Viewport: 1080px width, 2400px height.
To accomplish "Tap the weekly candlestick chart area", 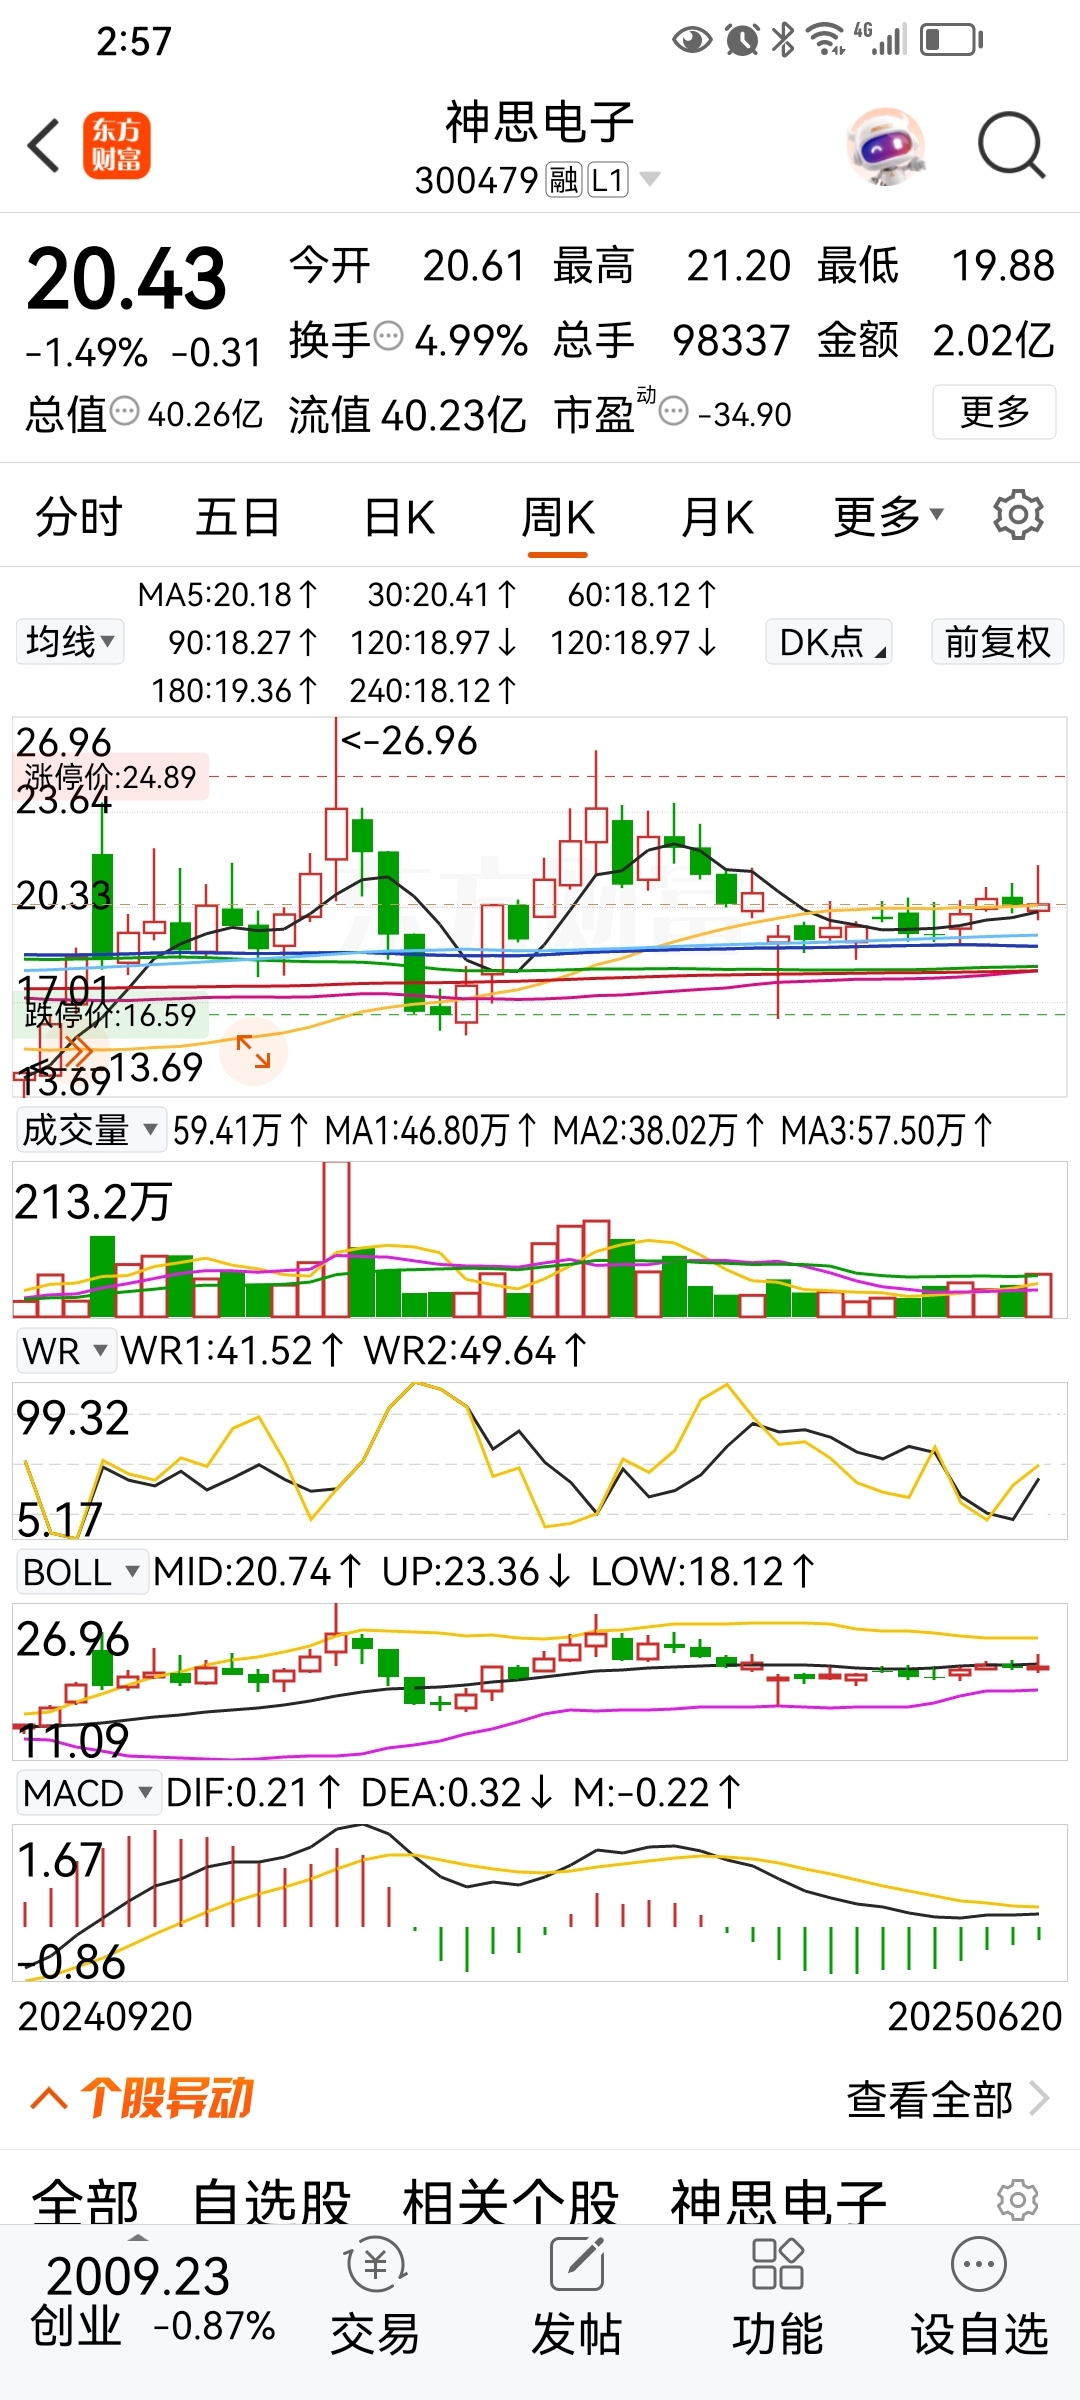I will click(x=540, y=906).
